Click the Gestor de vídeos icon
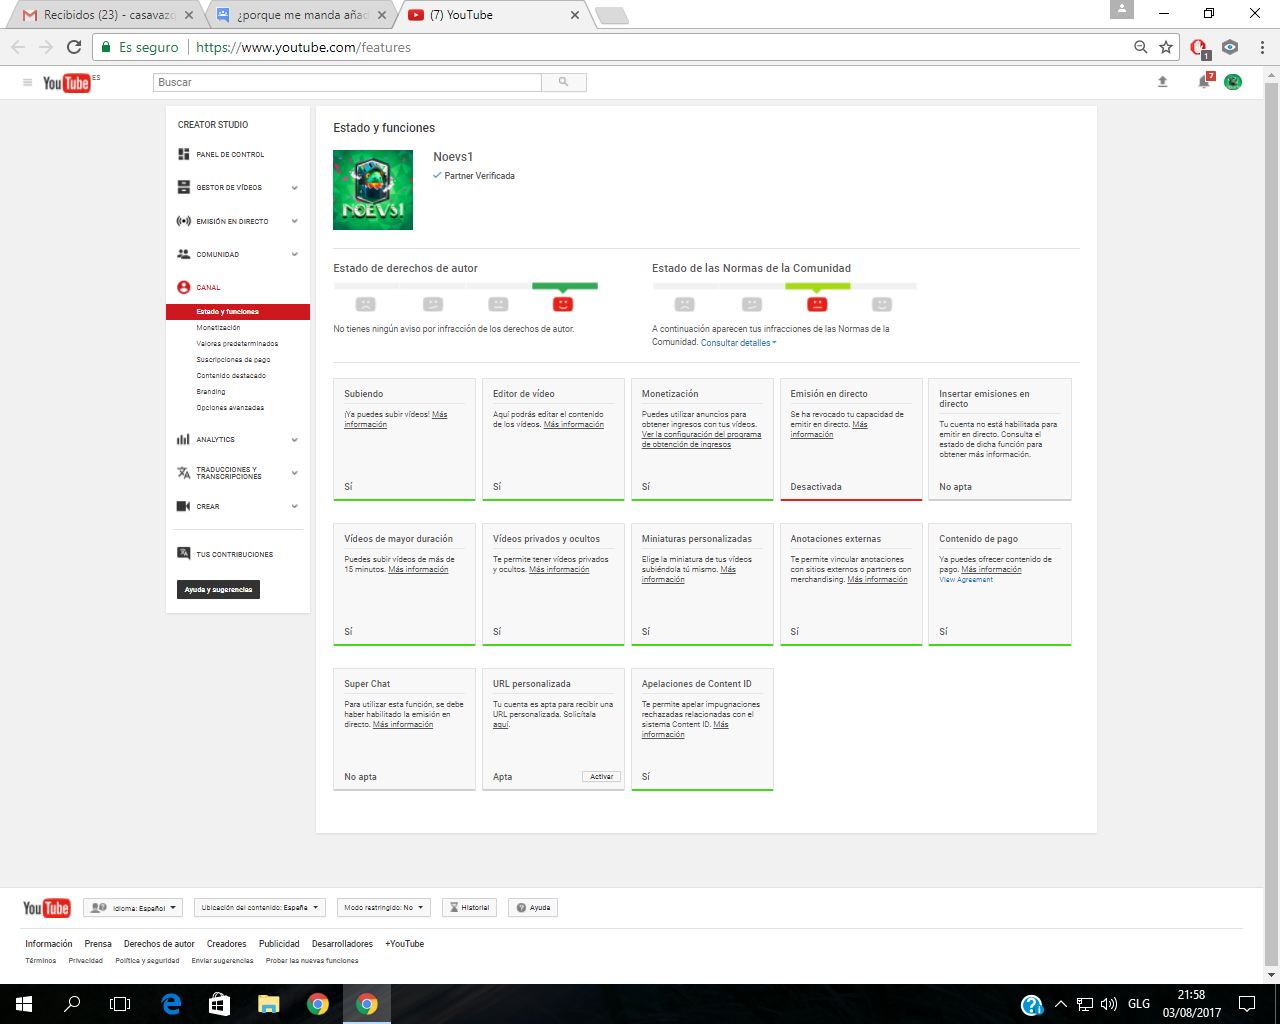The image size is (1280, 1024). coord(183,187)
